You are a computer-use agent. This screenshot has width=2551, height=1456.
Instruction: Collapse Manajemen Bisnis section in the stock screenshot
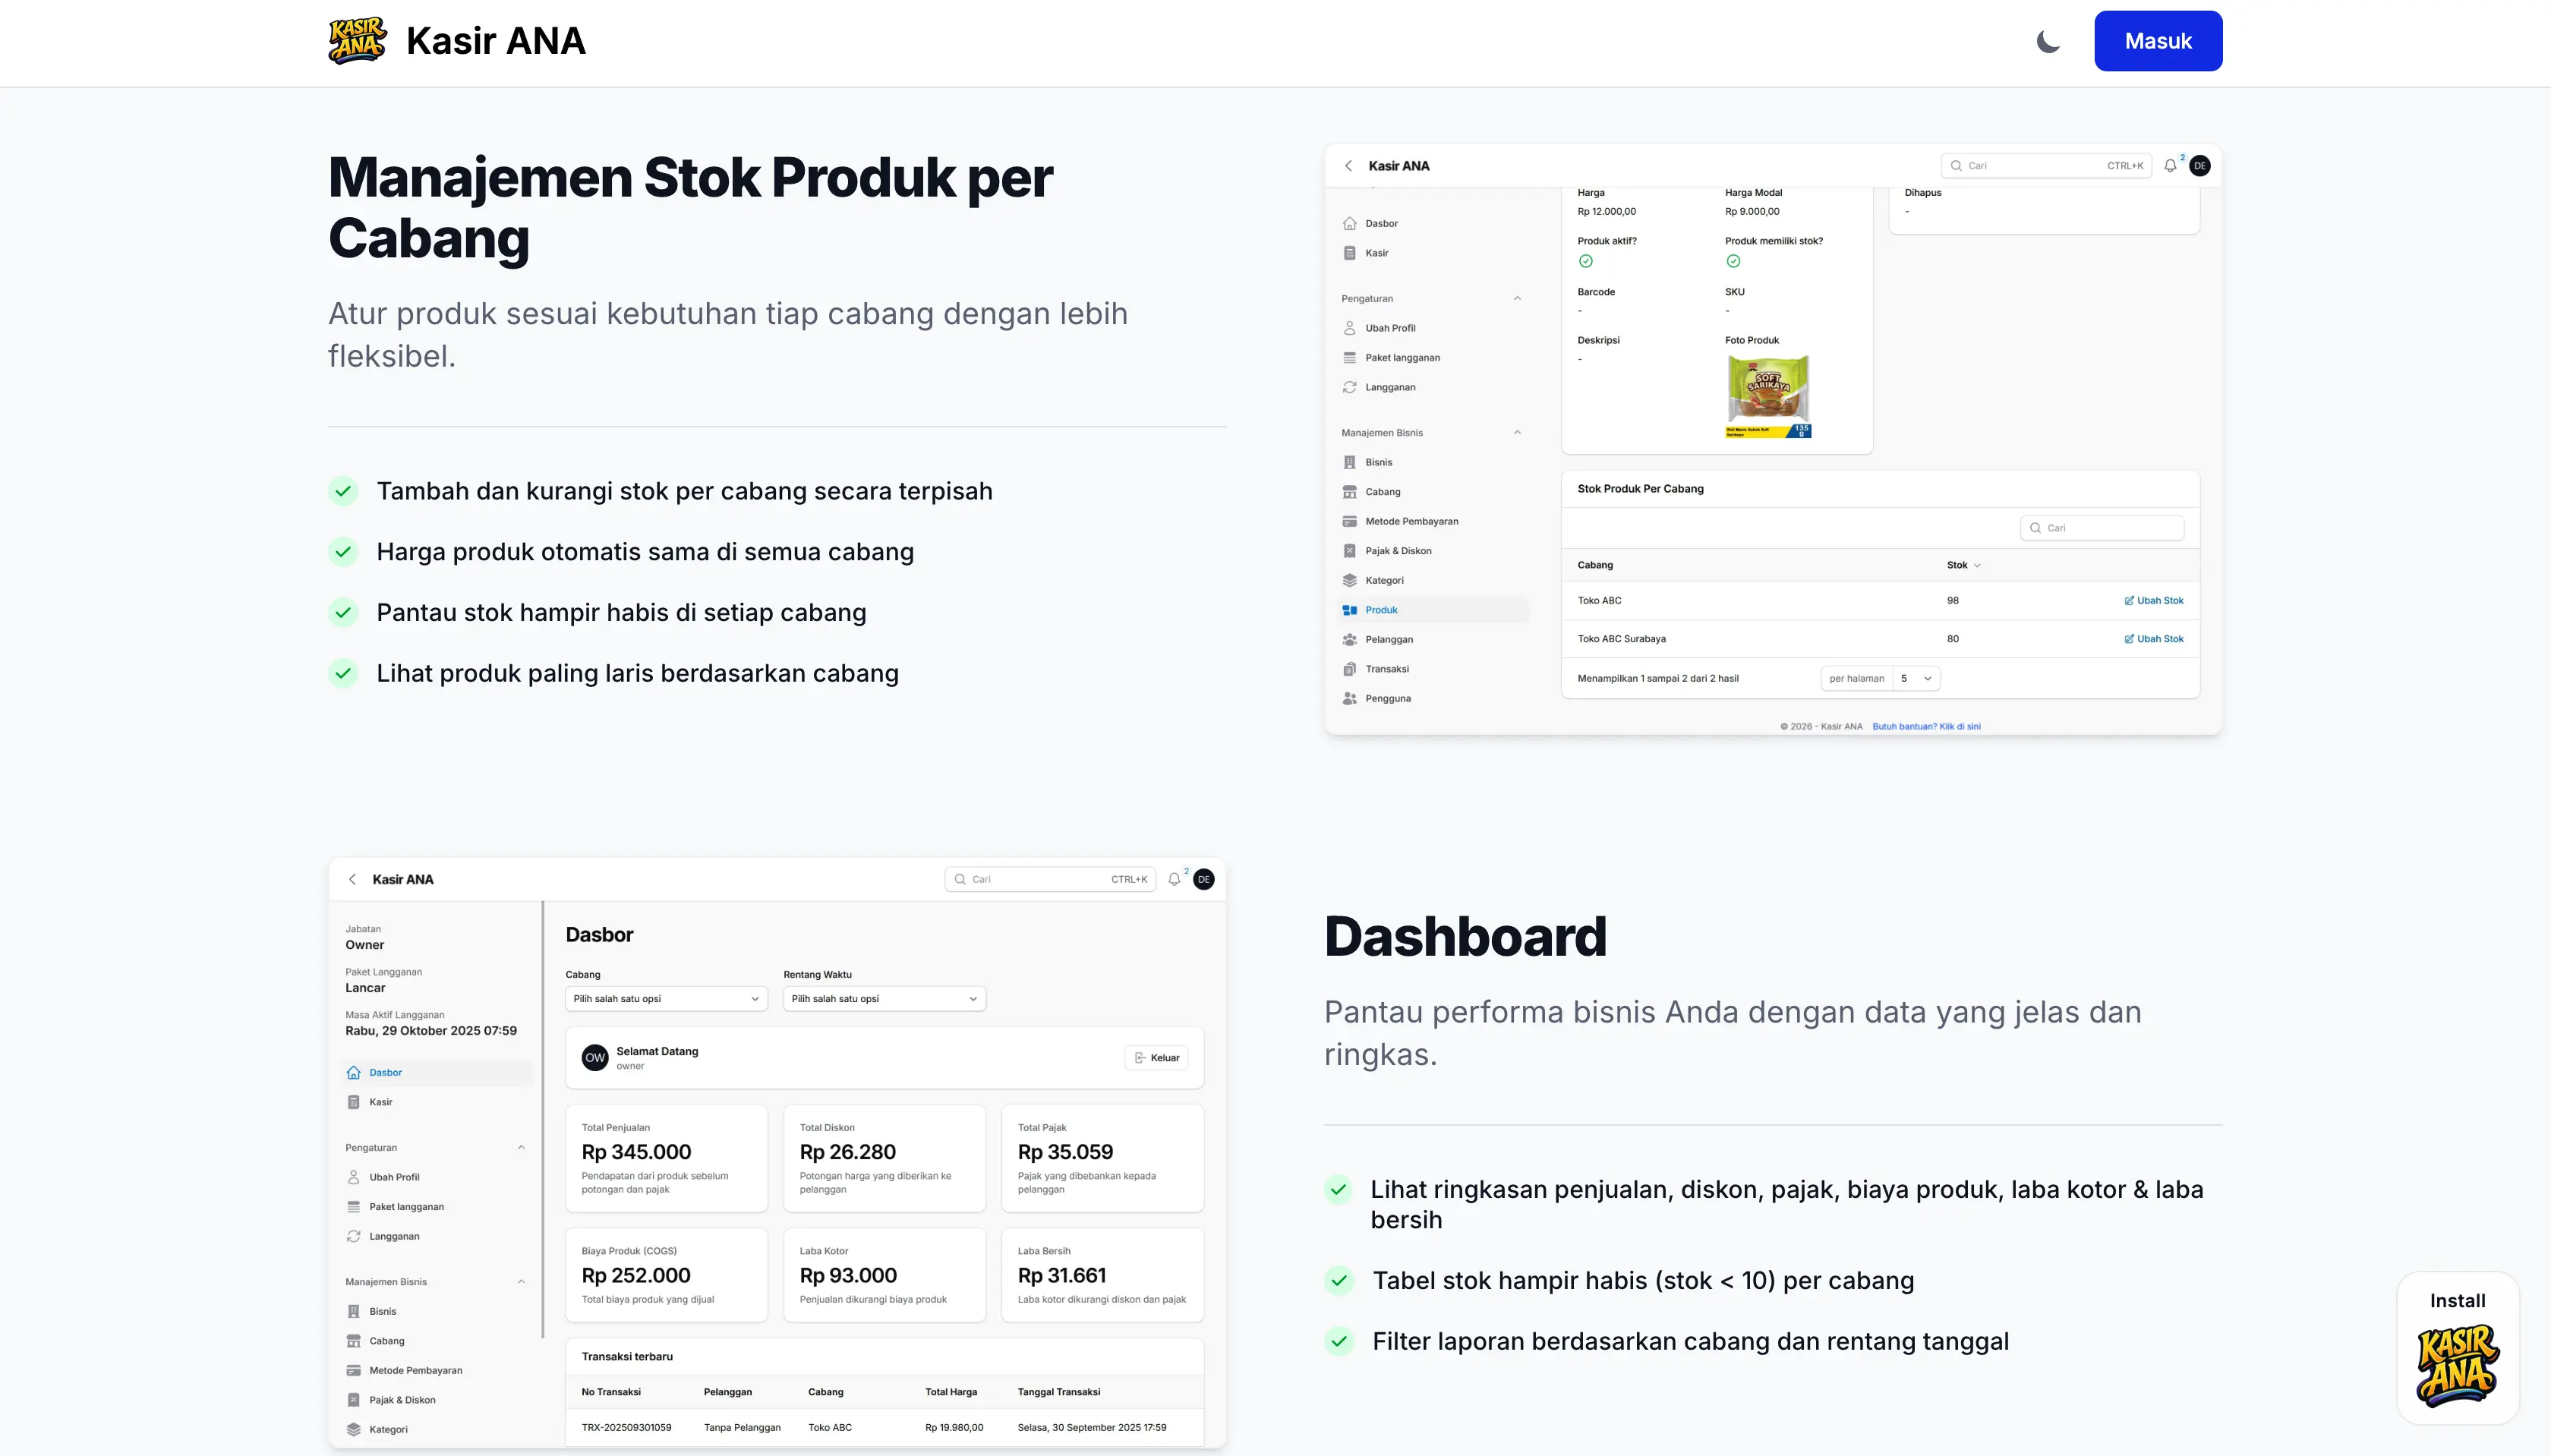click(x=1517, y=432)
